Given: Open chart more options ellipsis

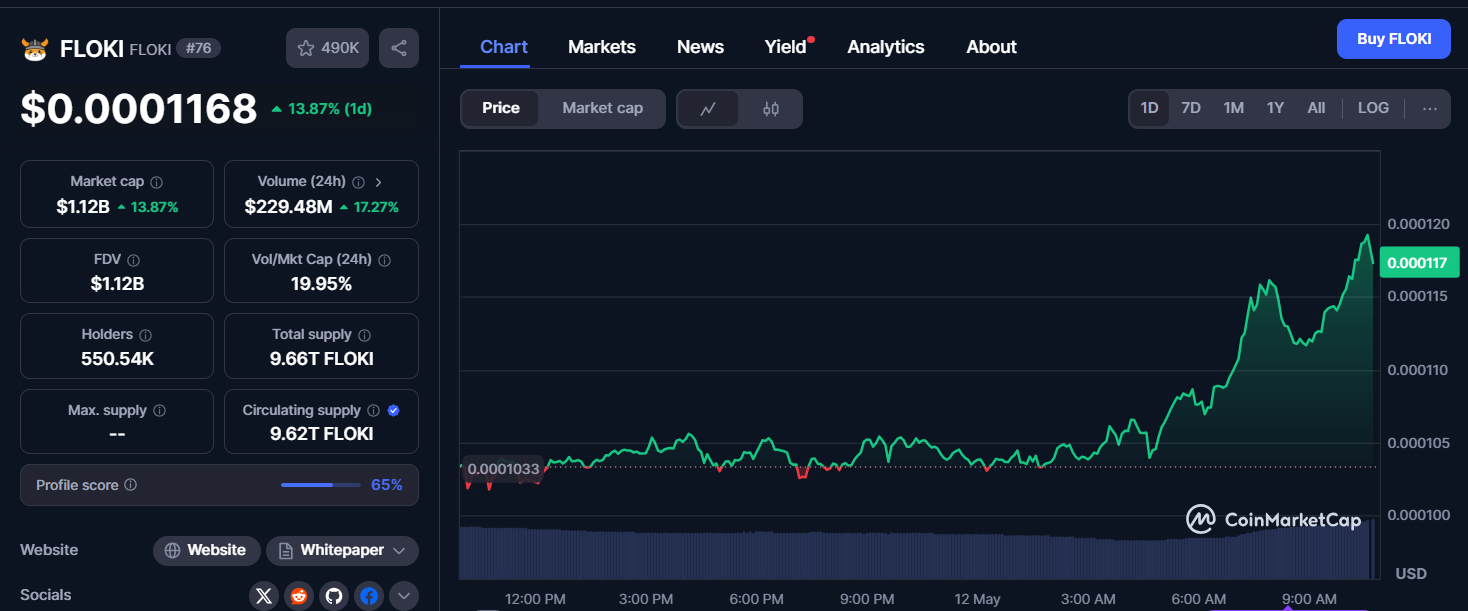Looking at the screenshot, I should tap(1430, 108).
